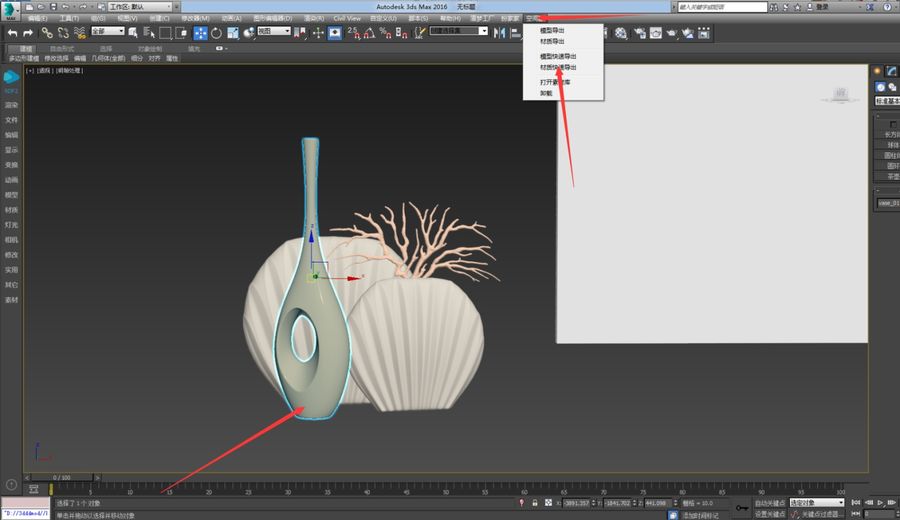
Task: Click Edit Named Selection Sets icon
Action: coord(420,33)
